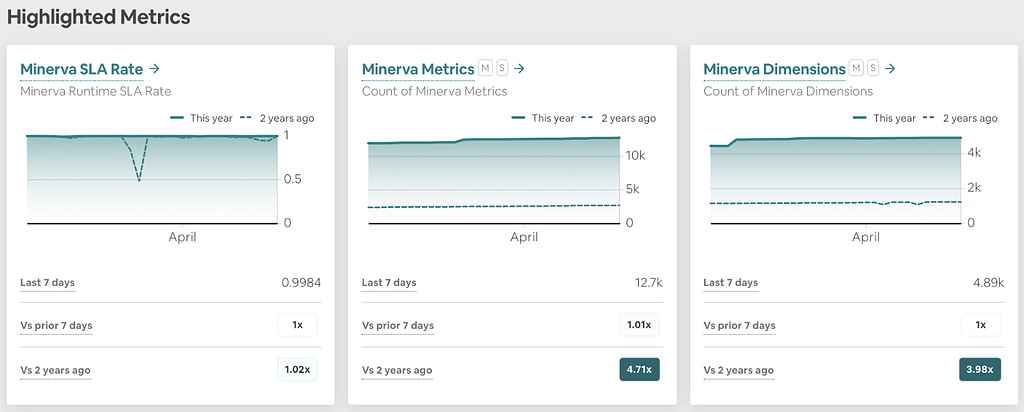Click the dip in the SLA Rate dashed line

click(x=138, y=178)
